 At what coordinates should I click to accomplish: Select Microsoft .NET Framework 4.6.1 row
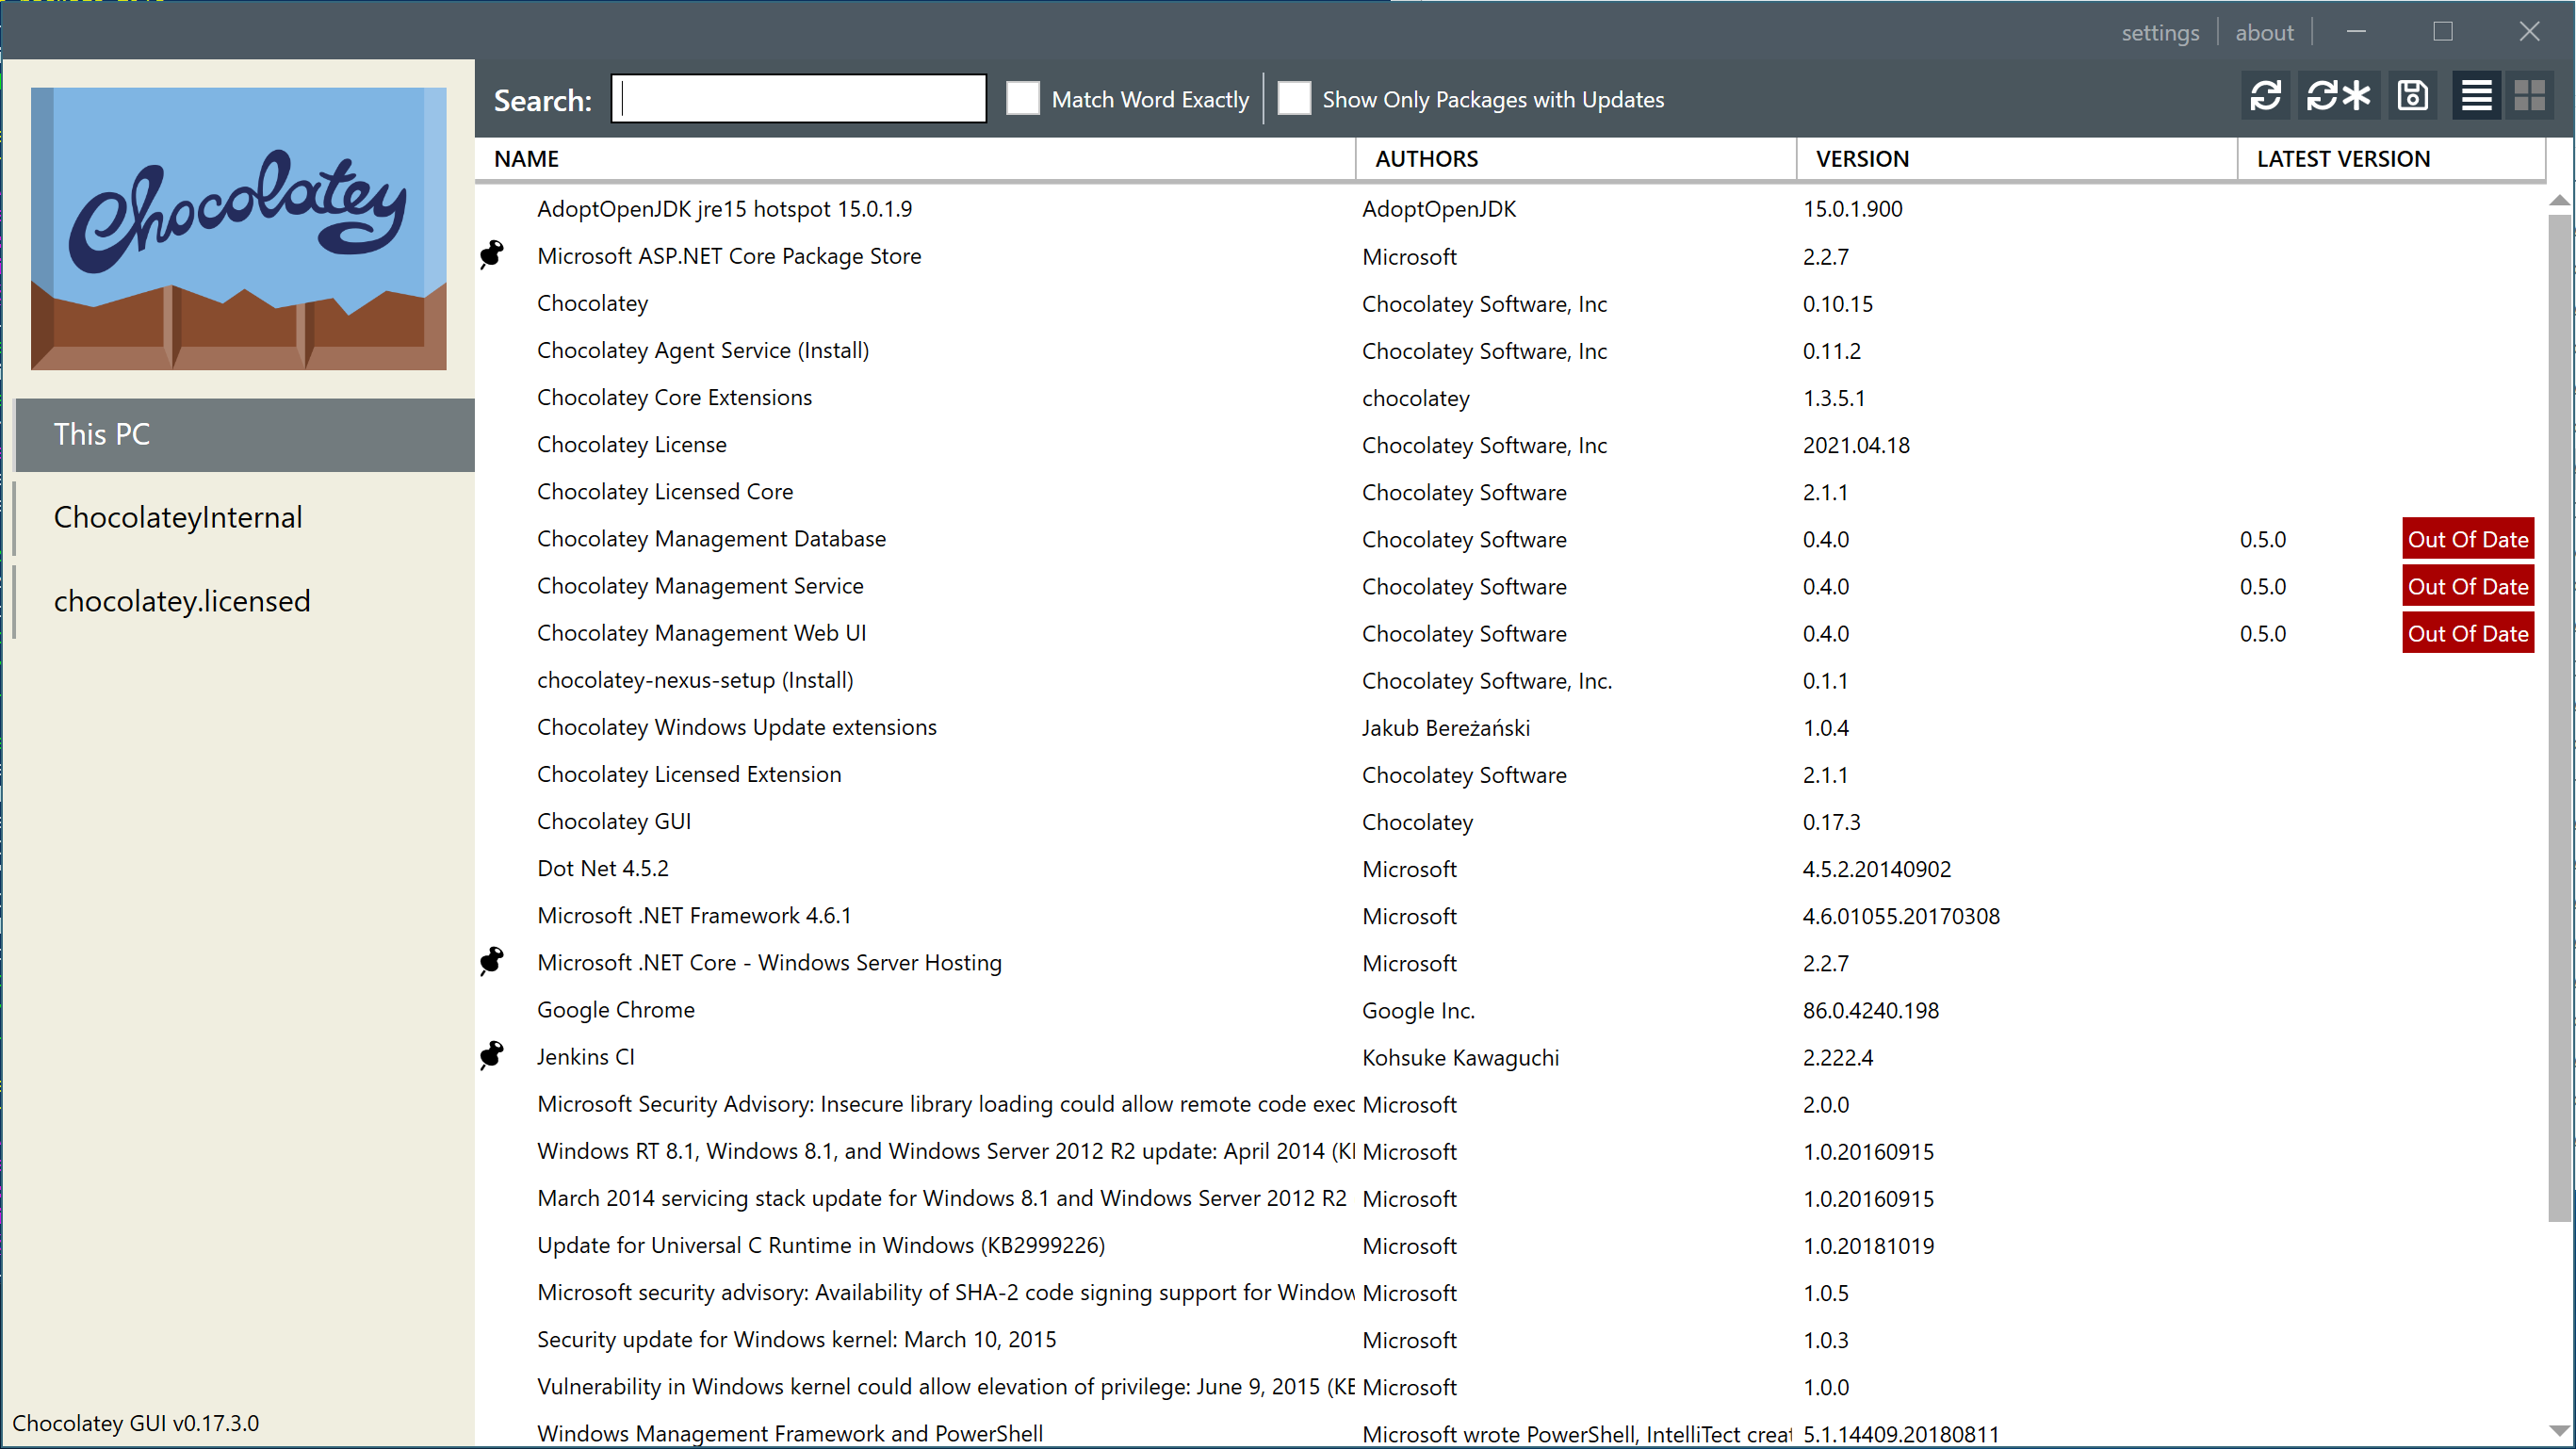1510,915
